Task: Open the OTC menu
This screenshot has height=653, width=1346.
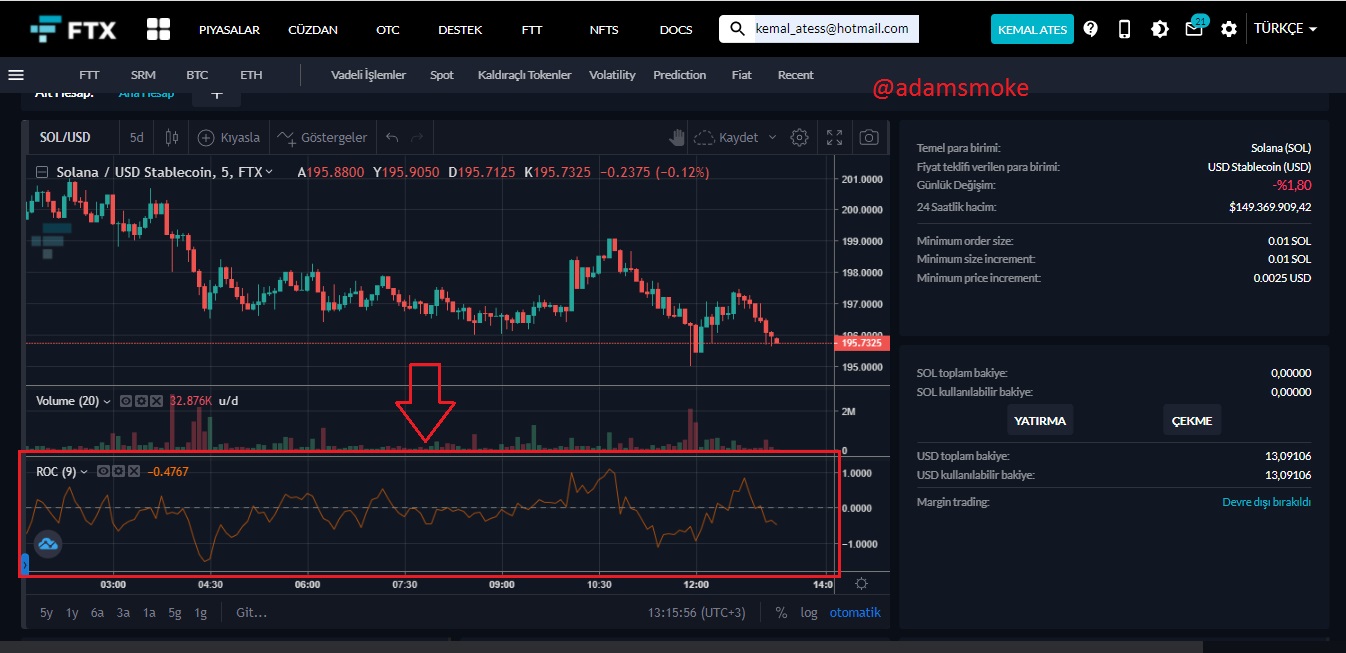Action: click(388, 29)
